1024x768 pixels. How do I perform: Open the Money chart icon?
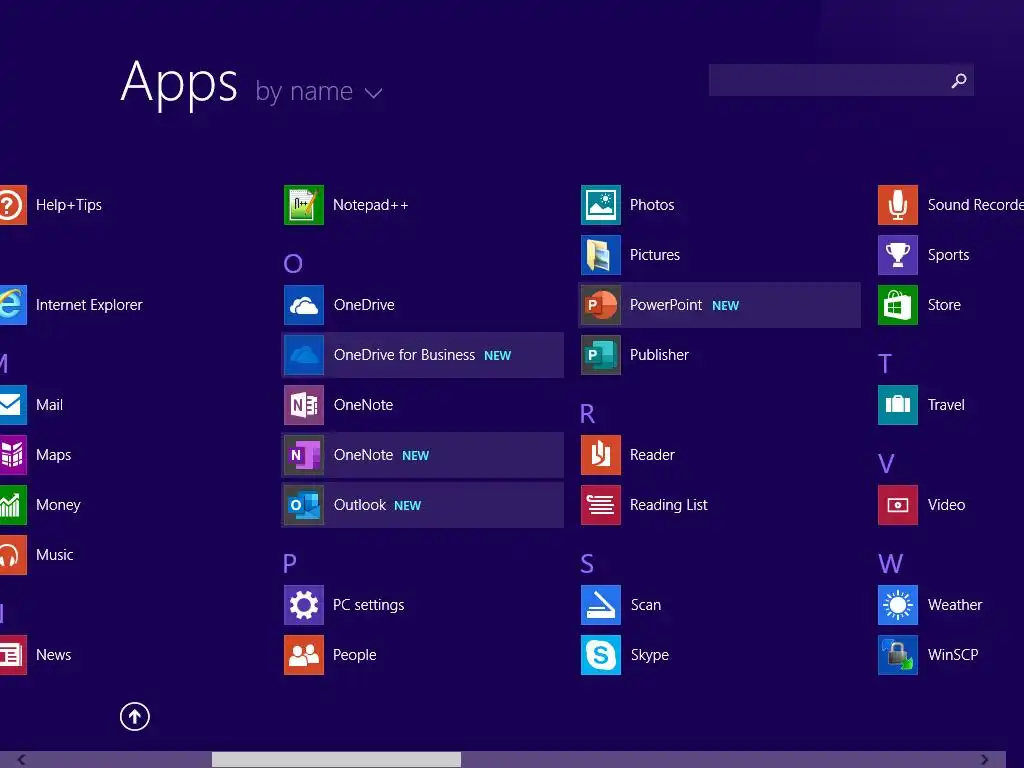pos(13,505)
